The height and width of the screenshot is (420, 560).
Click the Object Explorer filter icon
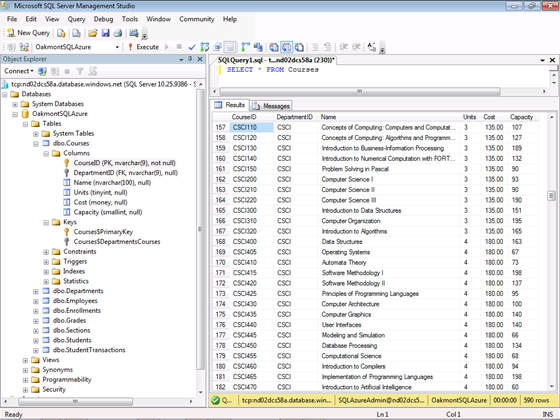tap(80, 71)
